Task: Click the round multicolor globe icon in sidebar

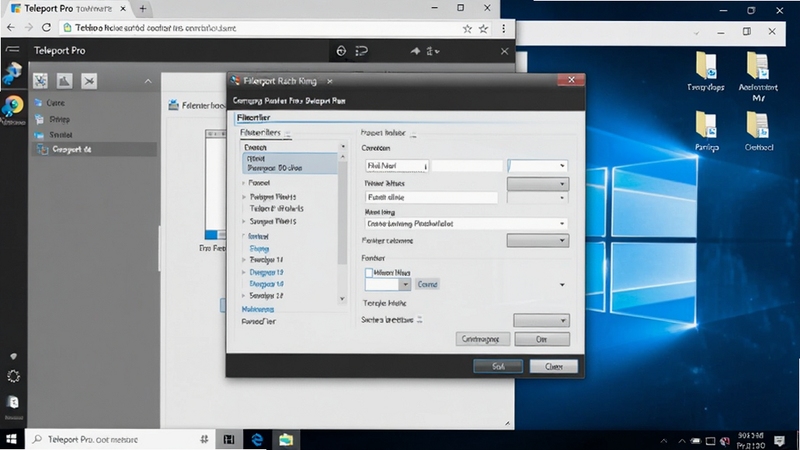Action: click(13, 106)
